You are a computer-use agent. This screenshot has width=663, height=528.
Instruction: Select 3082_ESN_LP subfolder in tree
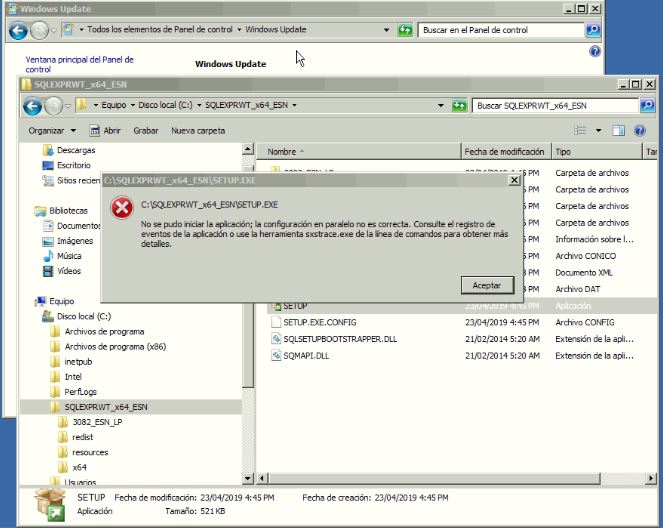(90, 422)
